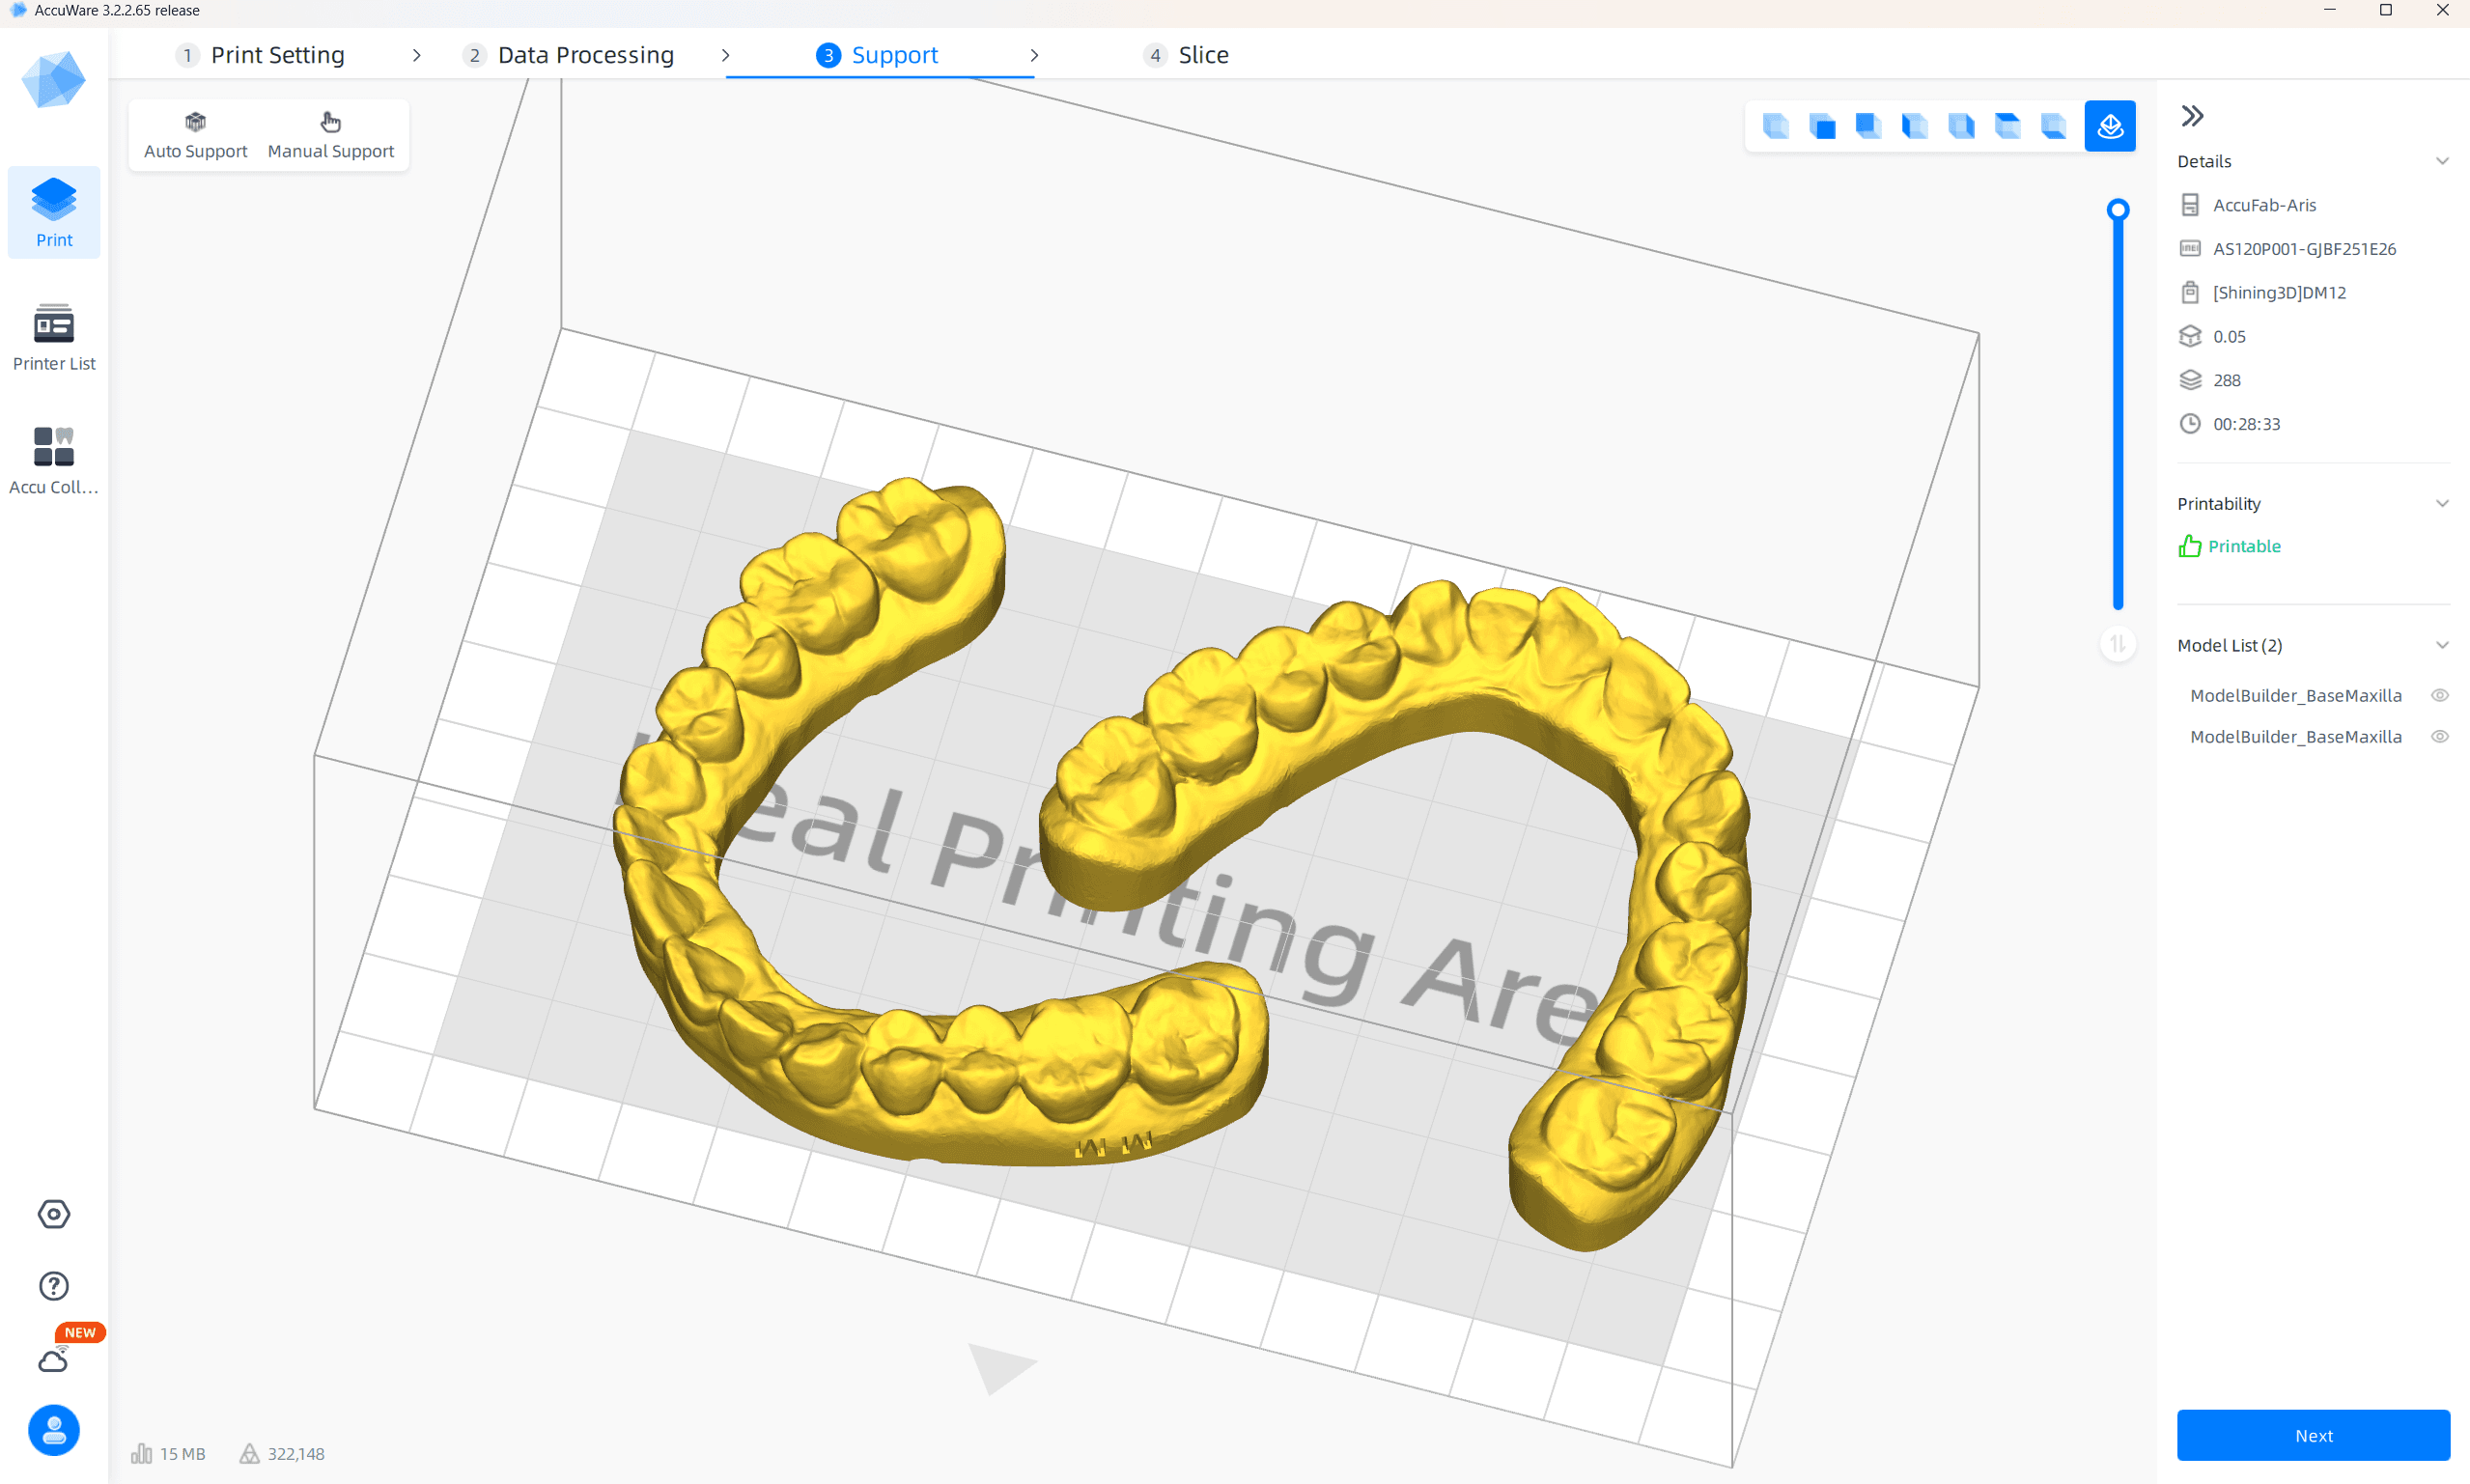The width and height of the screenshot is (2470, 1484).
Task: Select the second ModelBuilder_BaseMaxilla list entry
Action: (2295, 736)
